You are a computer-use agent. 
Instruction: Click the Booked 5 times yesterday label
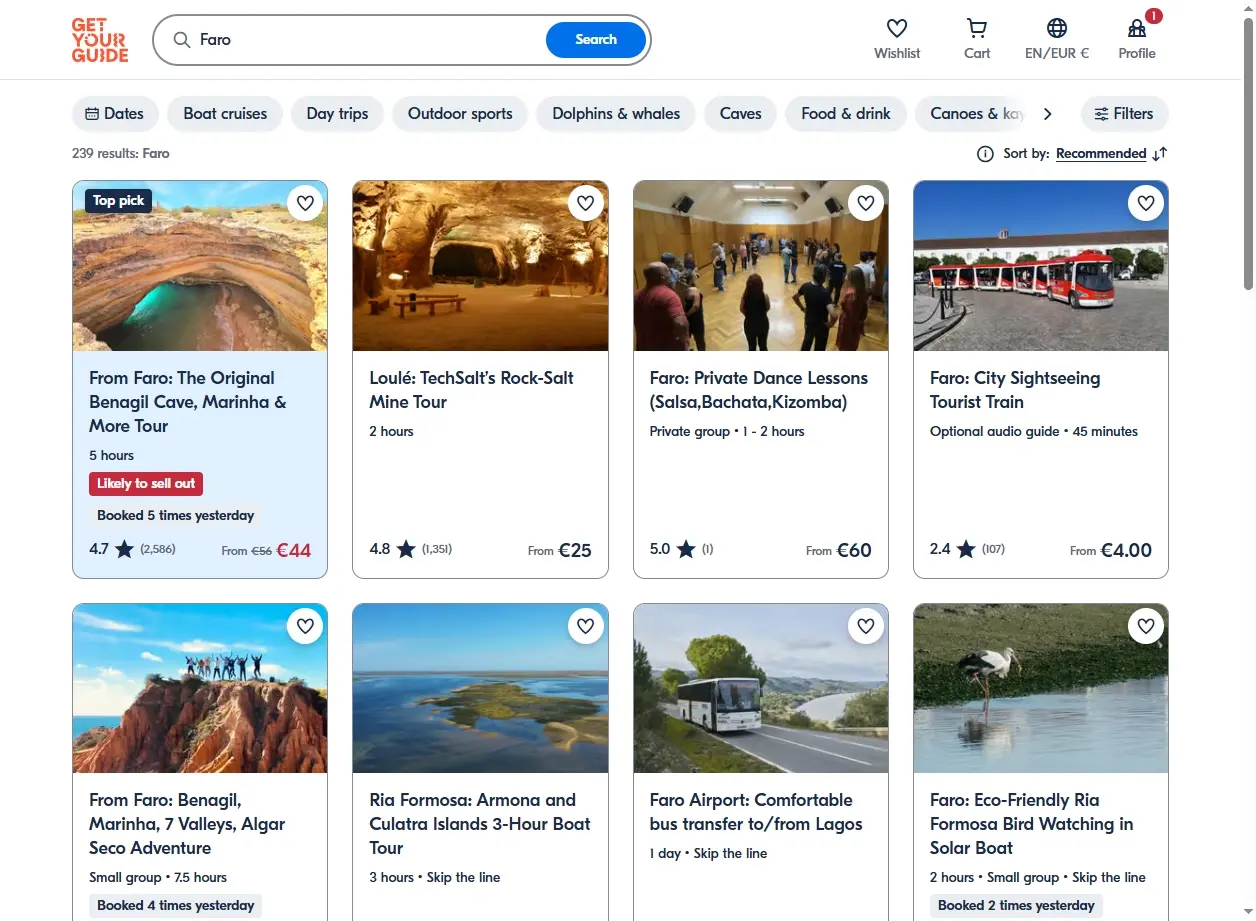click(176, 516)
